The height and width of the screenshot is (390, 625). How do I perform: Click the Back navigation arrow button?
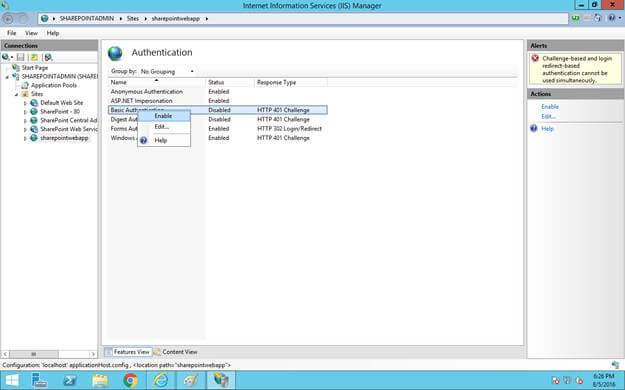click(x=8, y=18)
